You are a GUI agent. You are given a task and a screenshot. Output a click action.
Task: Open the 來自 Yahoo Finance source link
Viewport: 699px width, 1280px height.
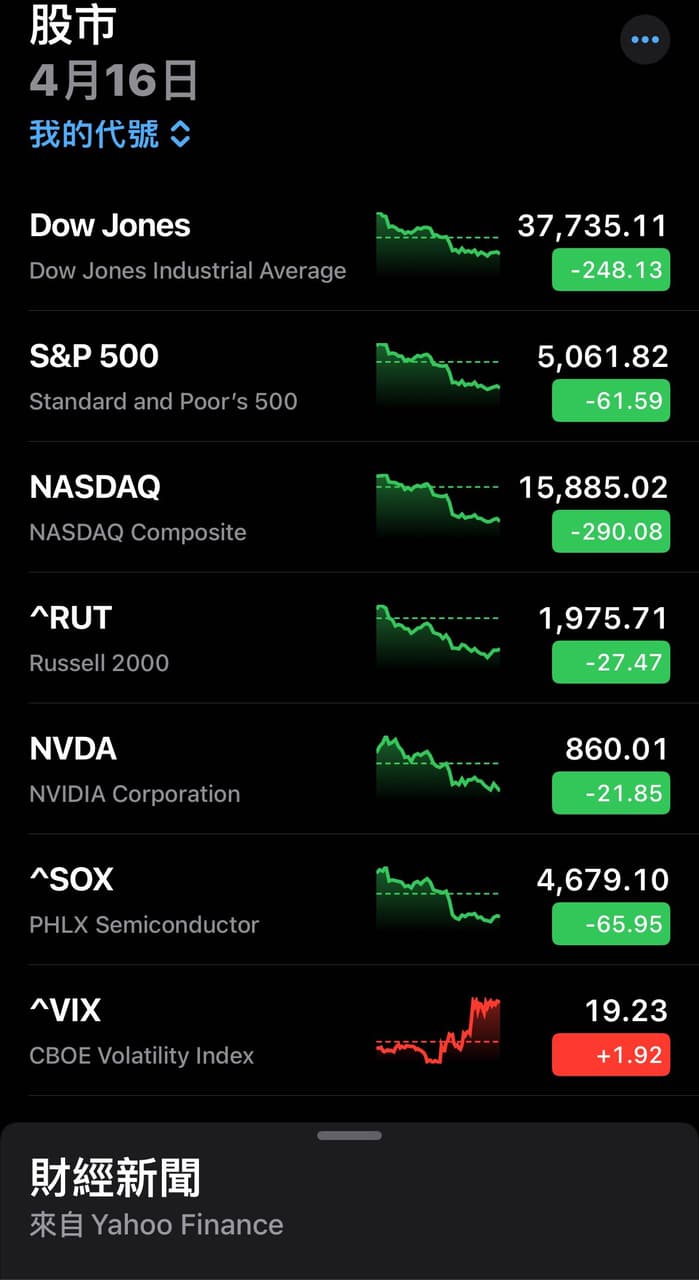click(x=156, y=1225)
